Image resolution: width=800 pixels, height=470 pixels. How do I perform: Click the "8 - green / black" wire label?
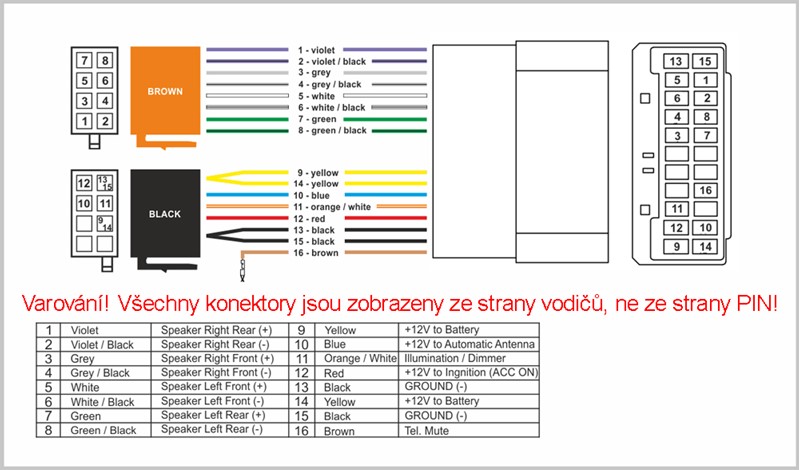tap(331, 130)
